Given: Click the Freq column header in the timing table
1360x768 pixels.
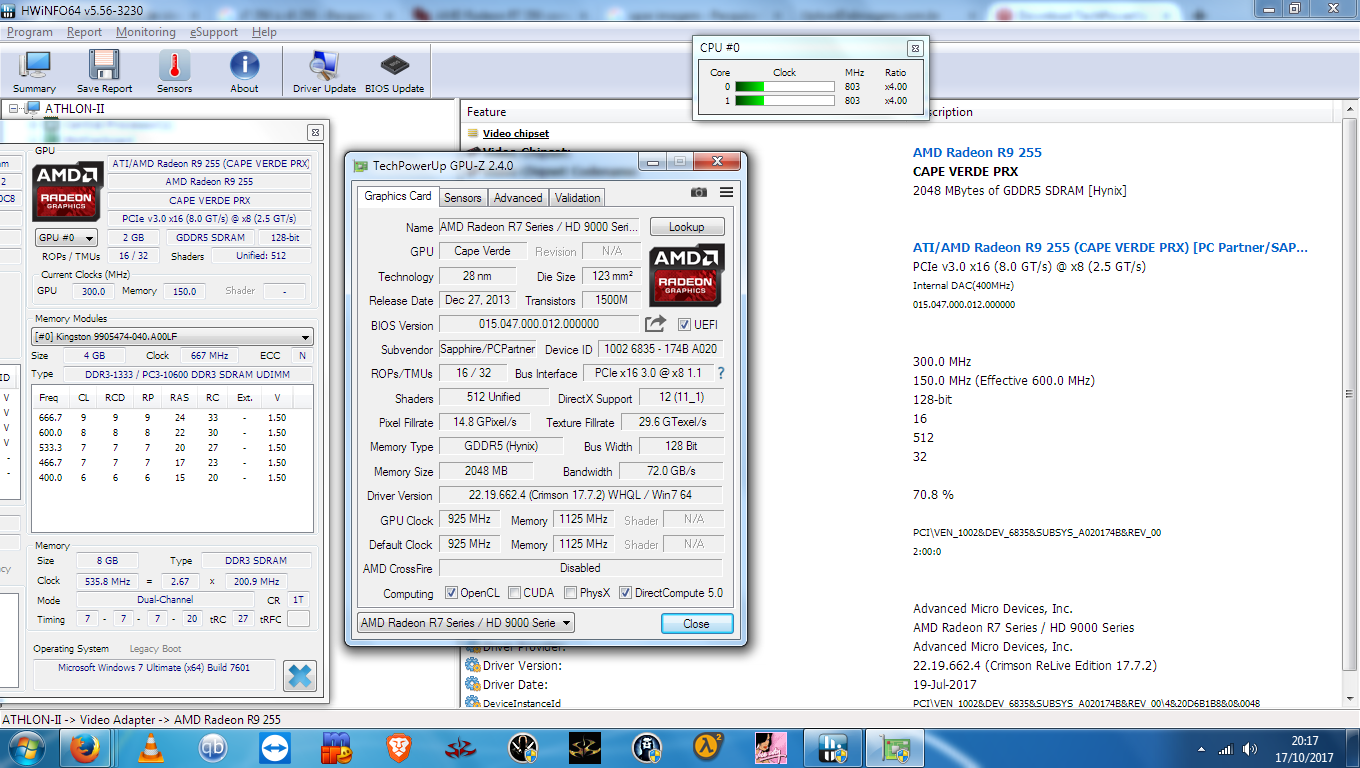Looking at the screenshot, I should click(49, 398).
